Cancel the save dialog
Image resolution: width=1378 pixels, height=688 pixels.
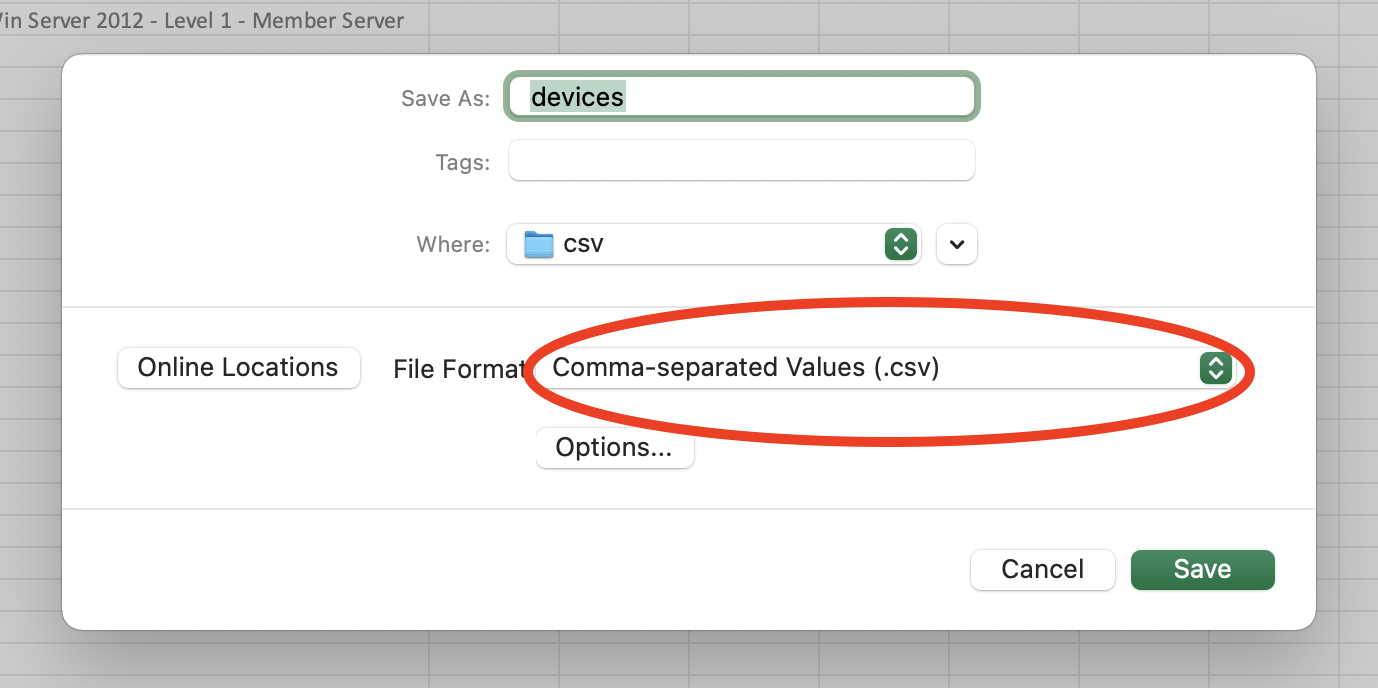tap(1042, 570)
